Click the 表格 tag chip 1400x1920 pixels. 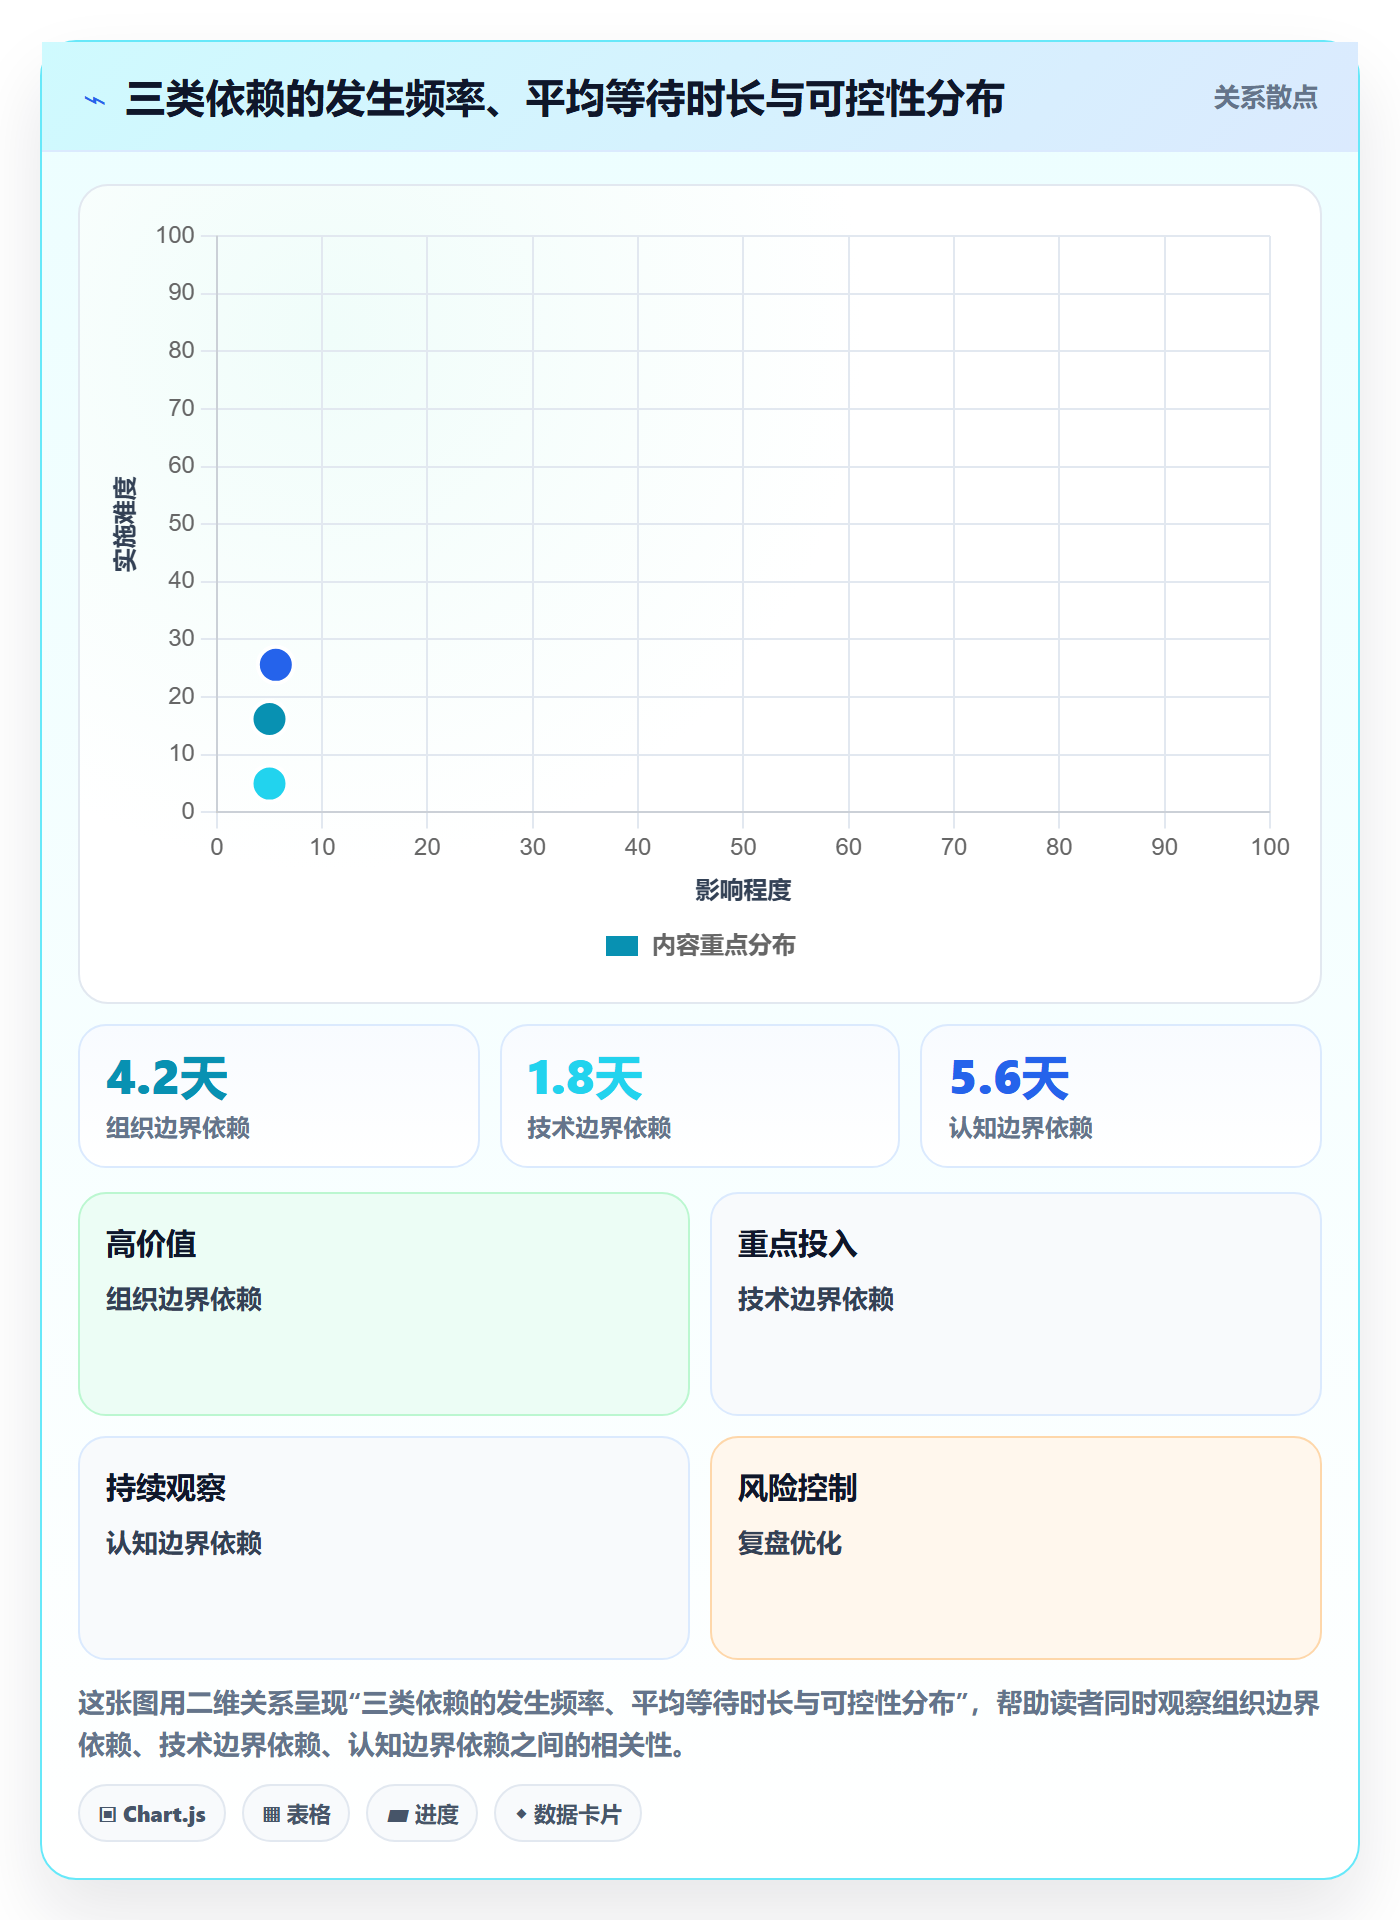point(296,1813)
